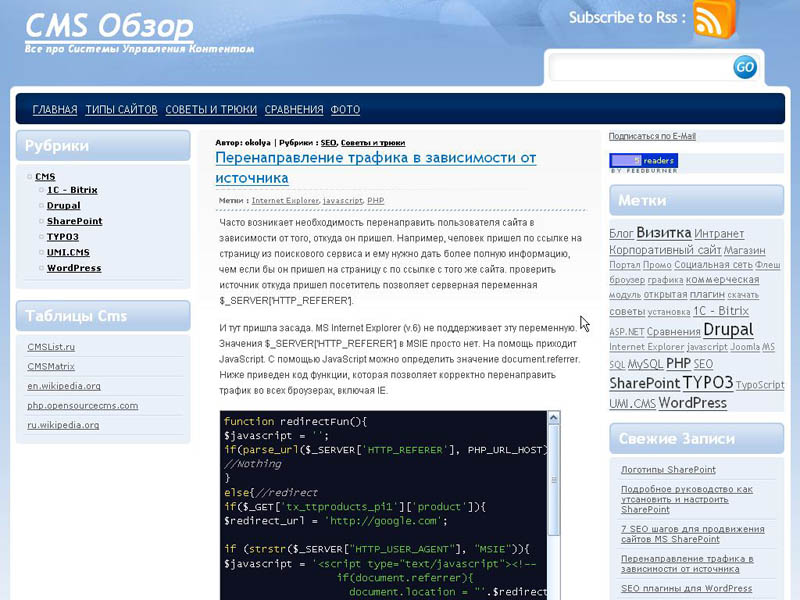800x600 pixels.
Task: Open the Советы и трюки rubric link
Action: pyautogui.click(x=373, y=143)
